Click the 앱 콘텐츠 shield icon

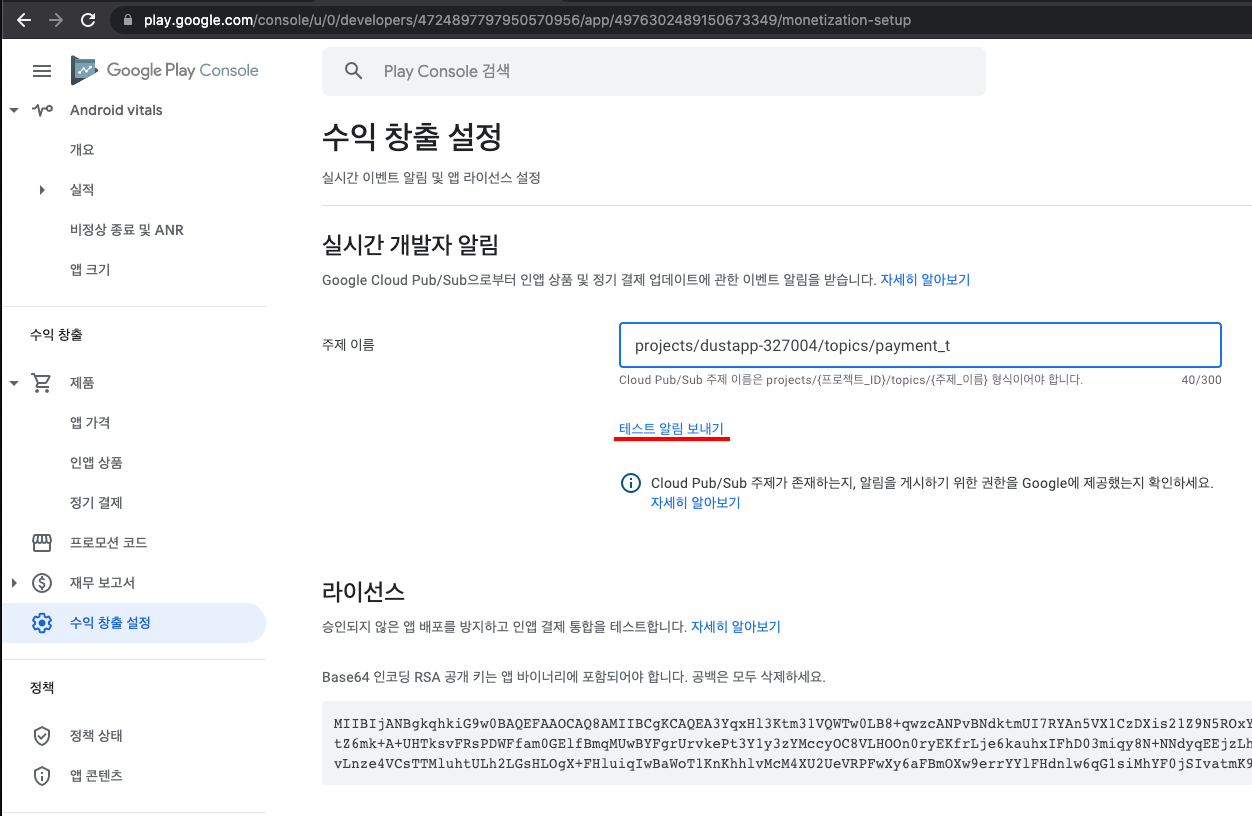pos(42,776)
